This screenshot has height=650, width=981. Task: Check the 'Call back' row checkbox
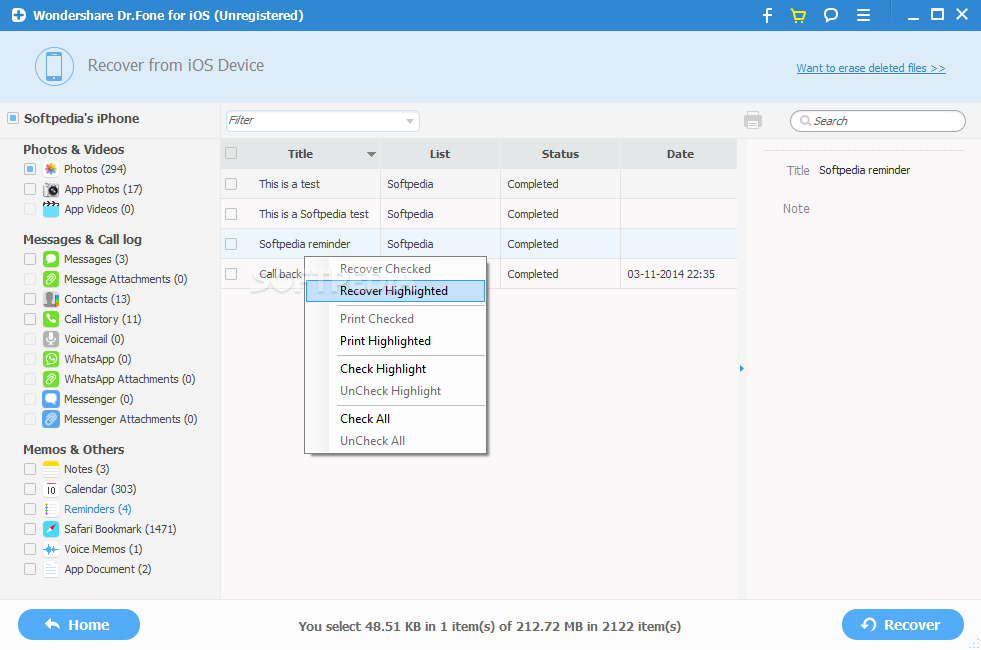pyautogui.click(x=231, y=274)
